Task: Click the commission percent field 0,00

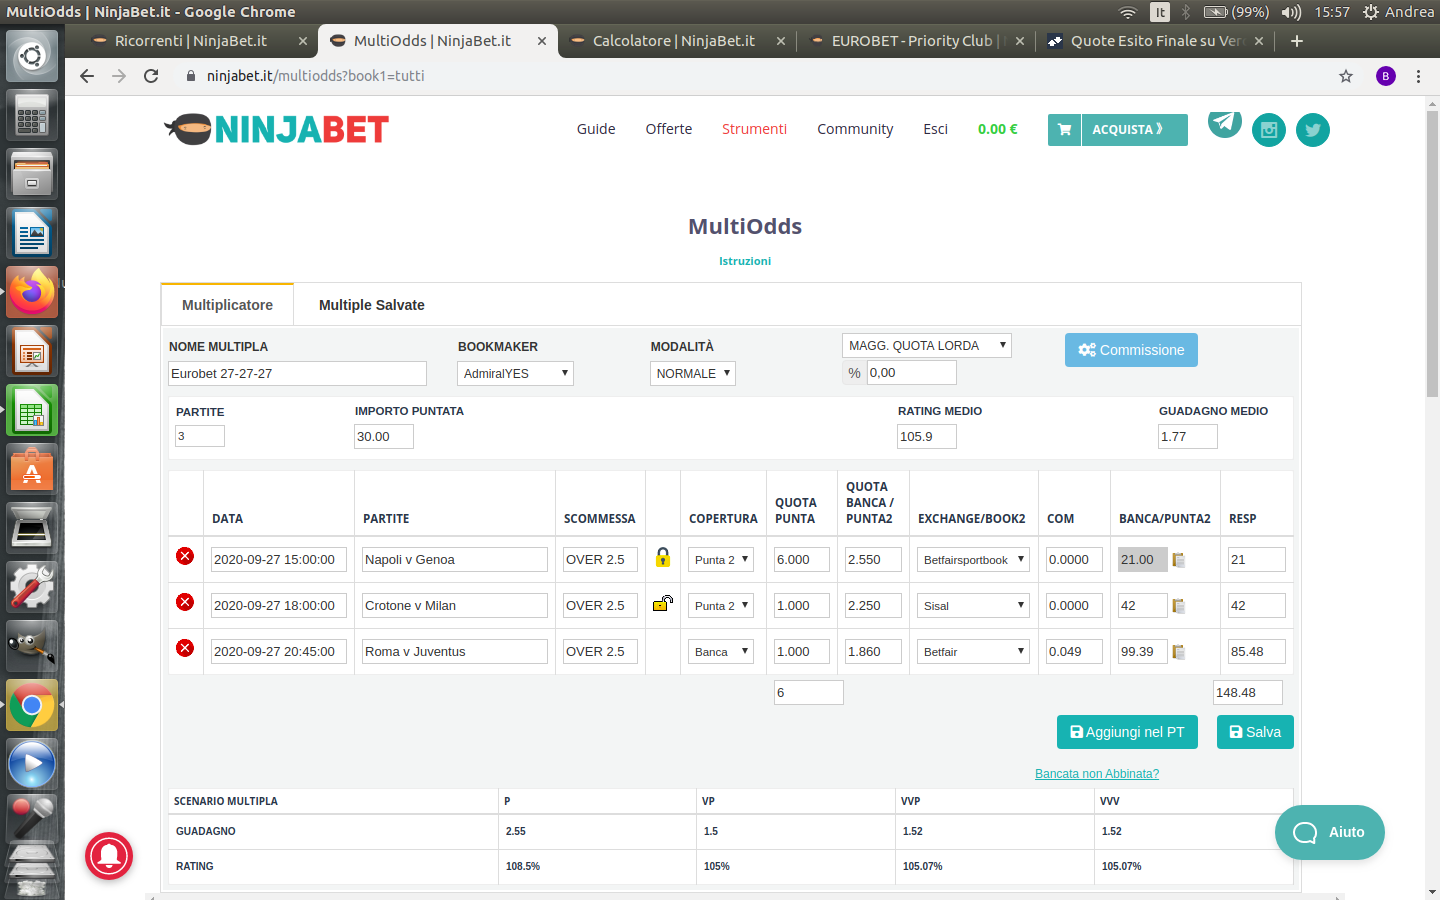Action: 911,372
